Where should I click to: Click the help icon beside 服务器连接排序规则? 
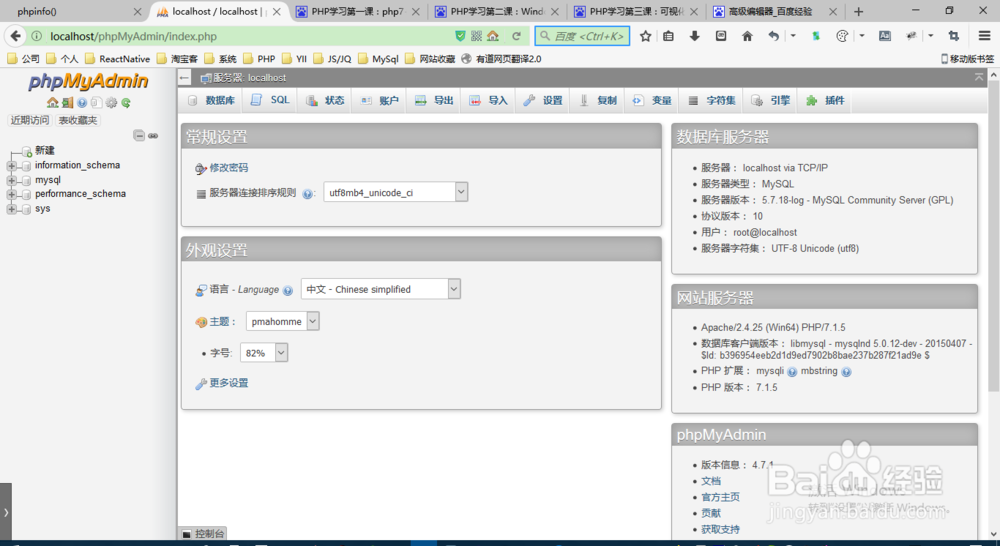click(307, 194)
